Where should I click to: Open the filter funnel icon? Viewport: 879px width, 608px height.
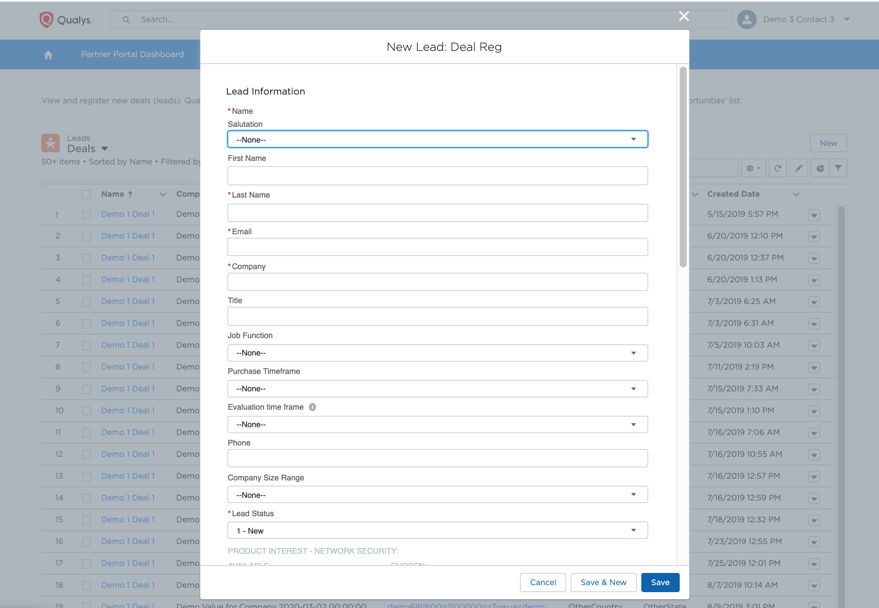[x=838, y=168]
